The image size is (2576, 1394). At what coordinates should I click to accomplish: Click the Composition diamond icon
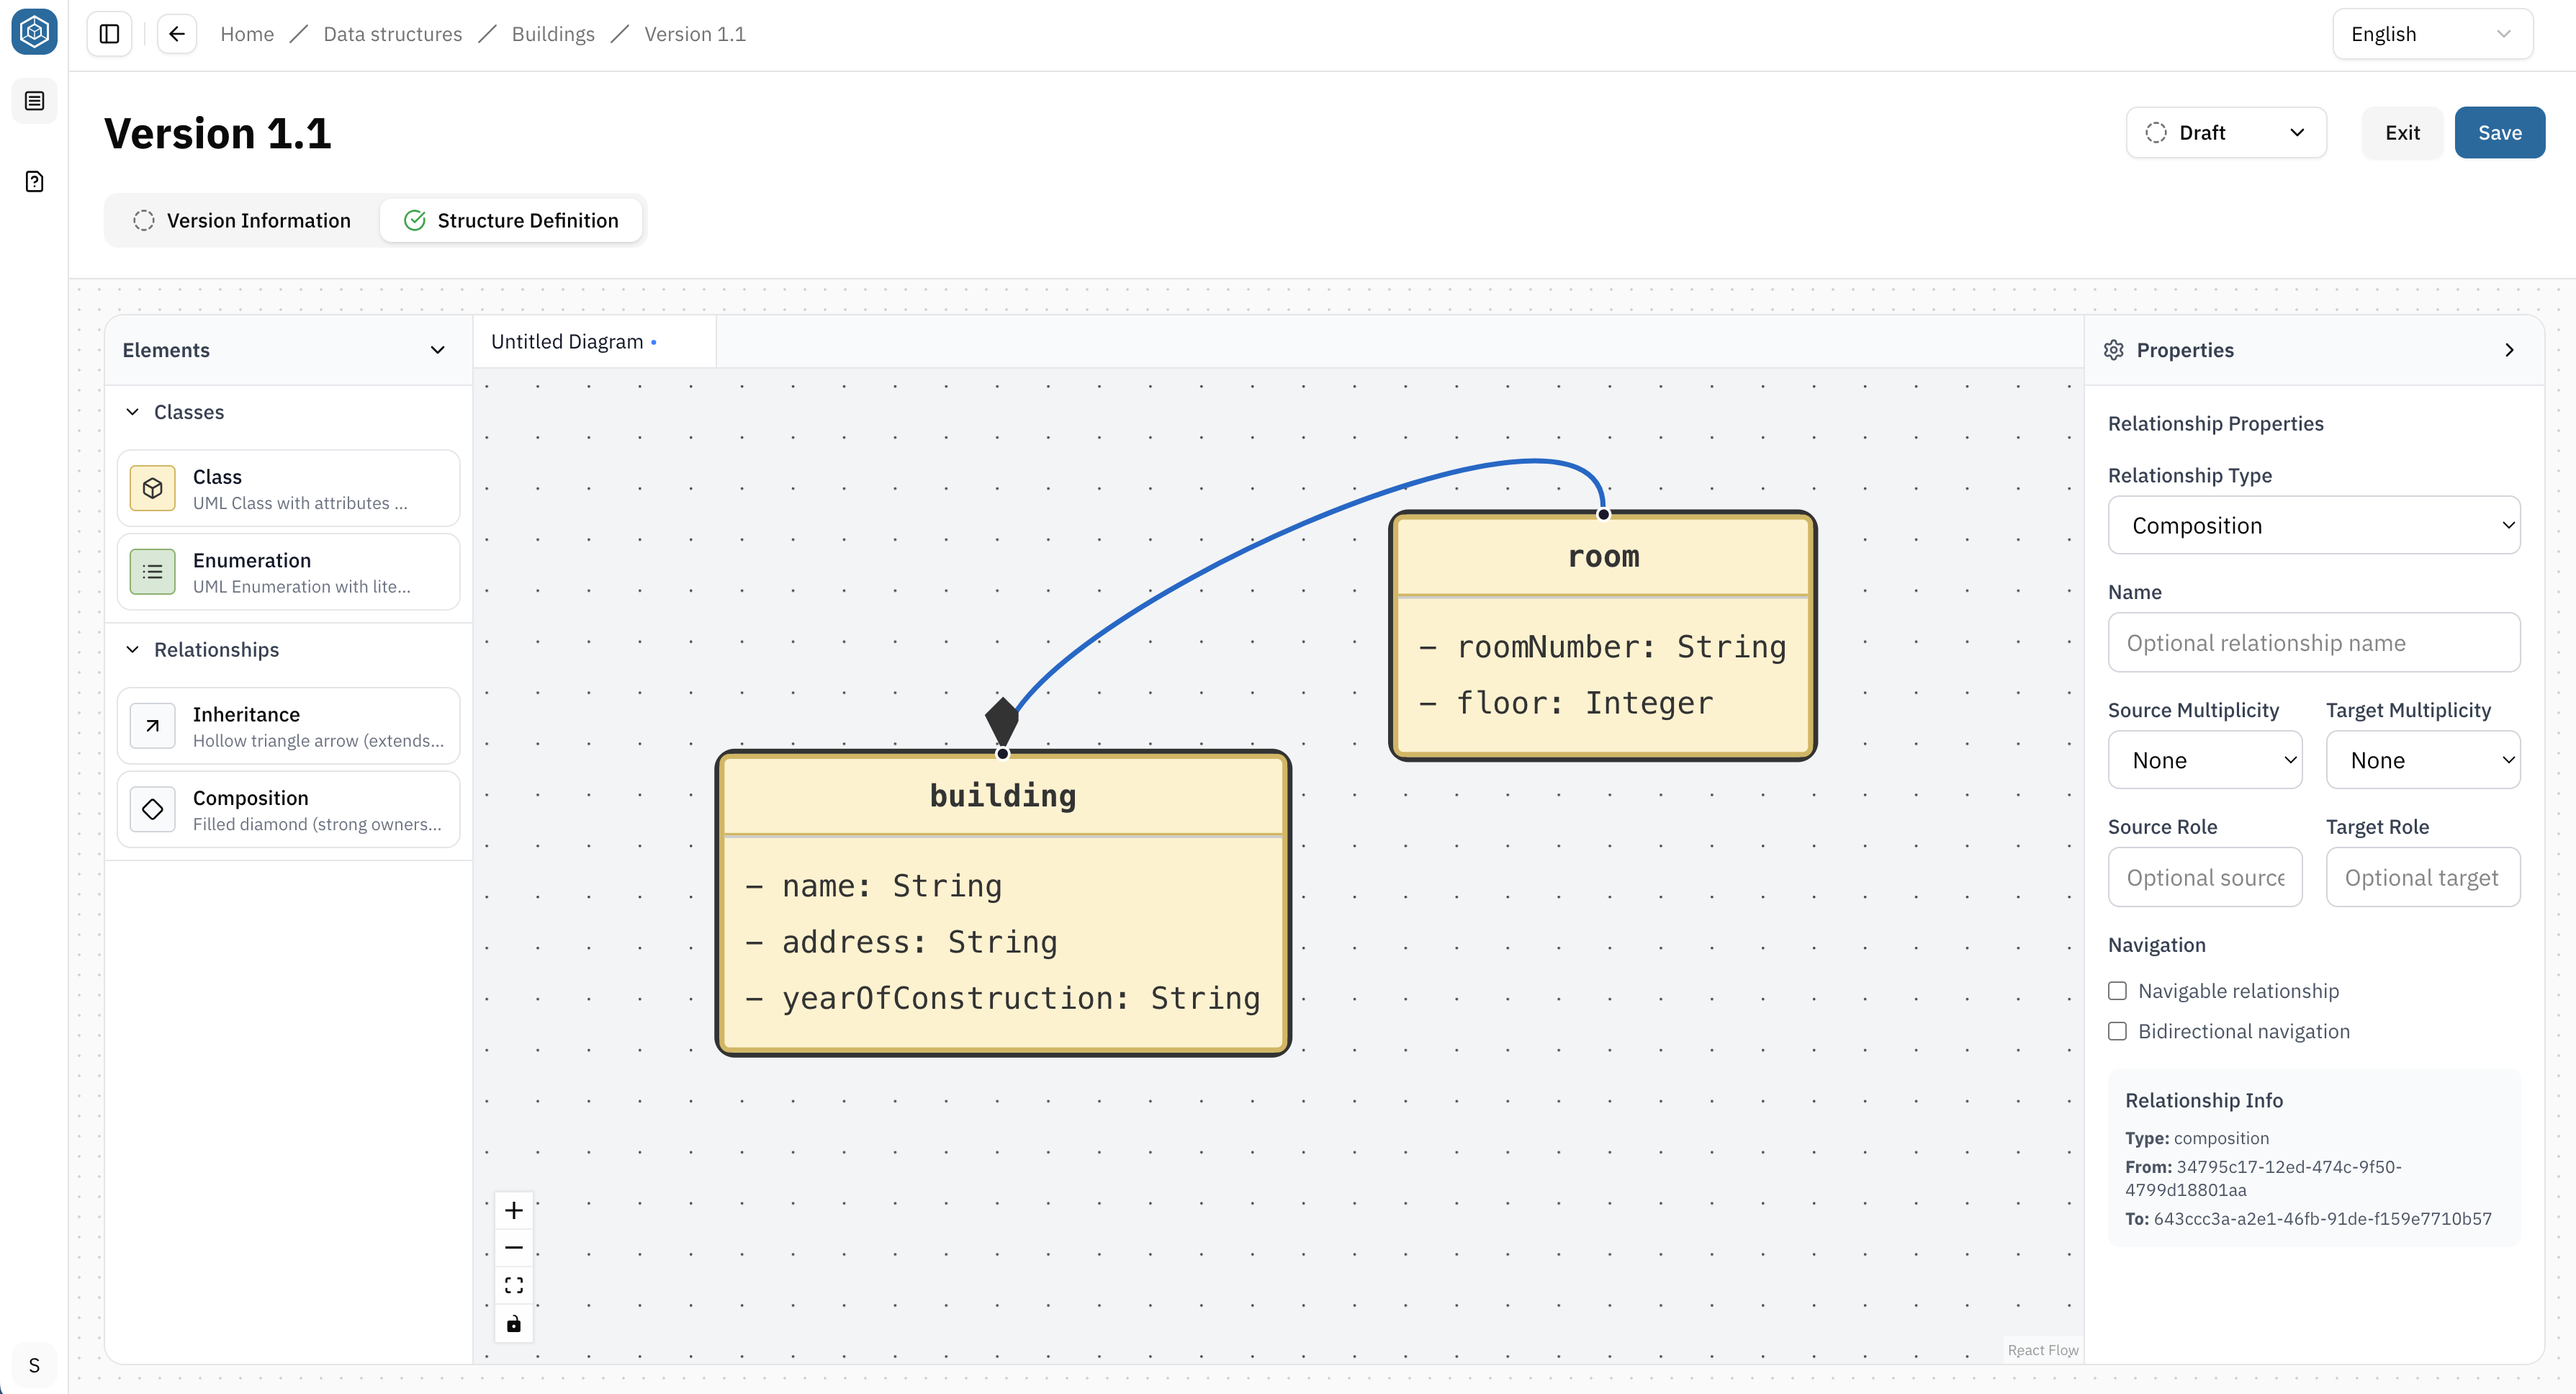tap(152, 809)
